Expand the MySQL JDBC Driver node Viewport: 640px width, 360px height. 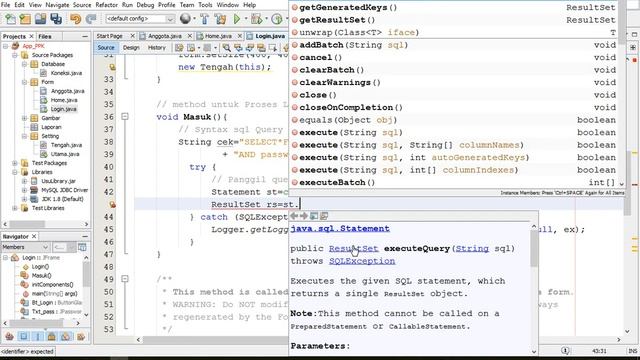24,190
